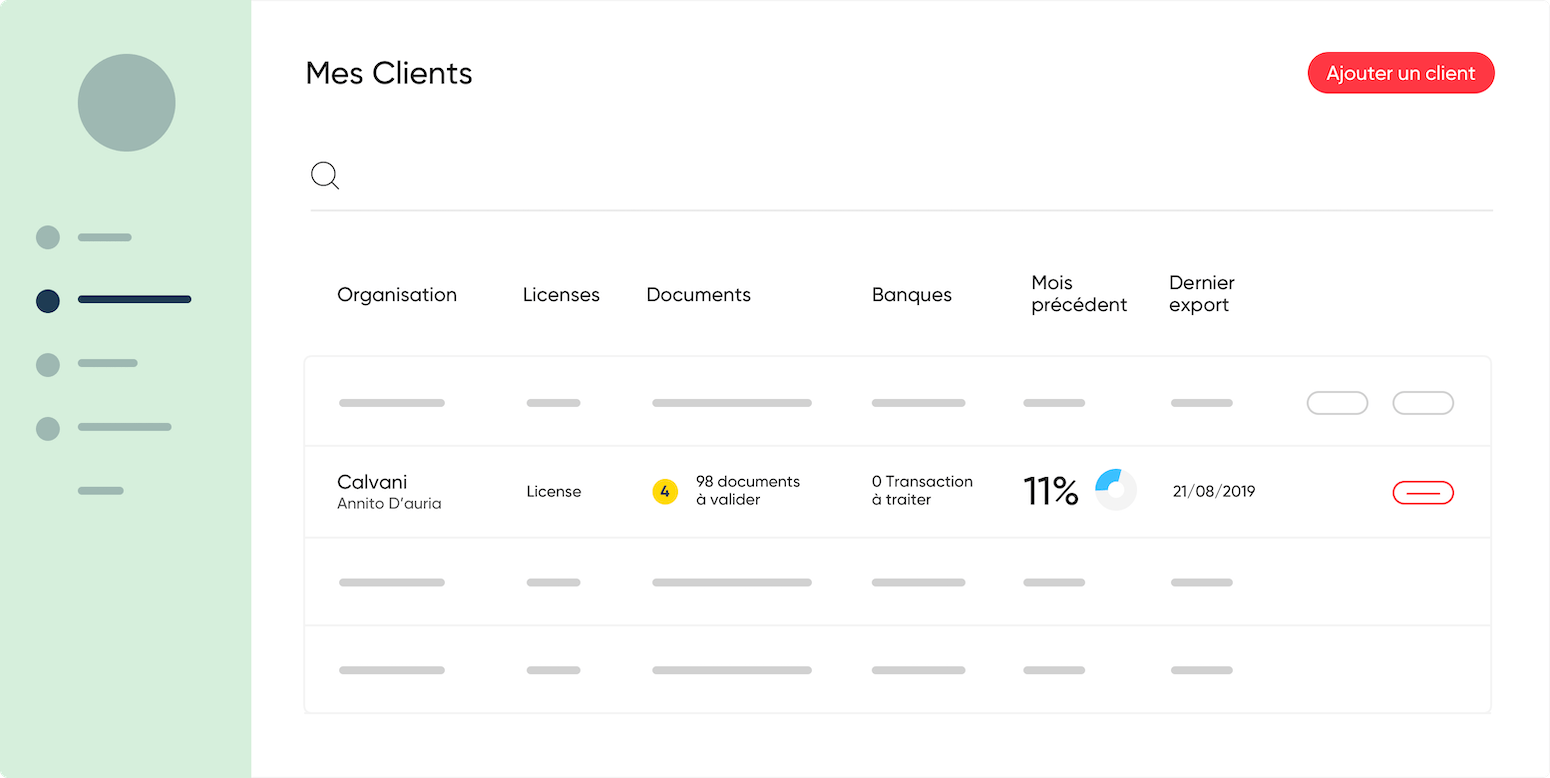The height and width of the screenshot is (778, 1550).
Task: Select the last sidebar item without dot
Action: tap(101, 490)
